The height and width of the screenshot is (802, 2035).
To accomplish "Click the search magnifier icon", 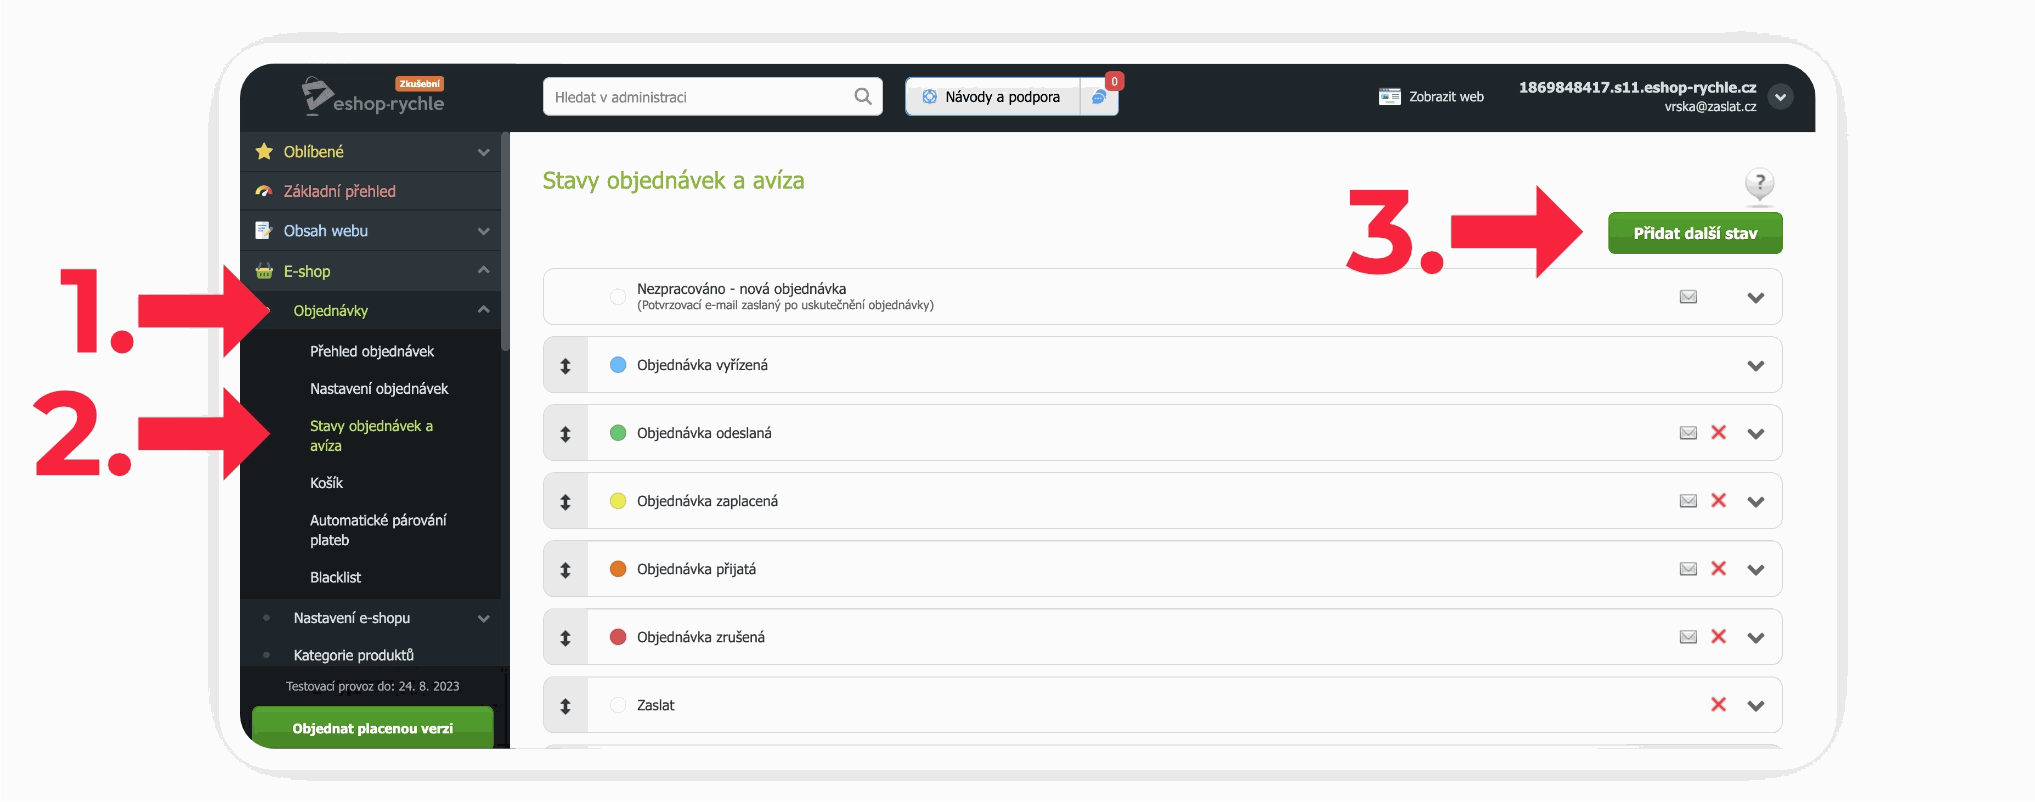I will tap(862, 96).
